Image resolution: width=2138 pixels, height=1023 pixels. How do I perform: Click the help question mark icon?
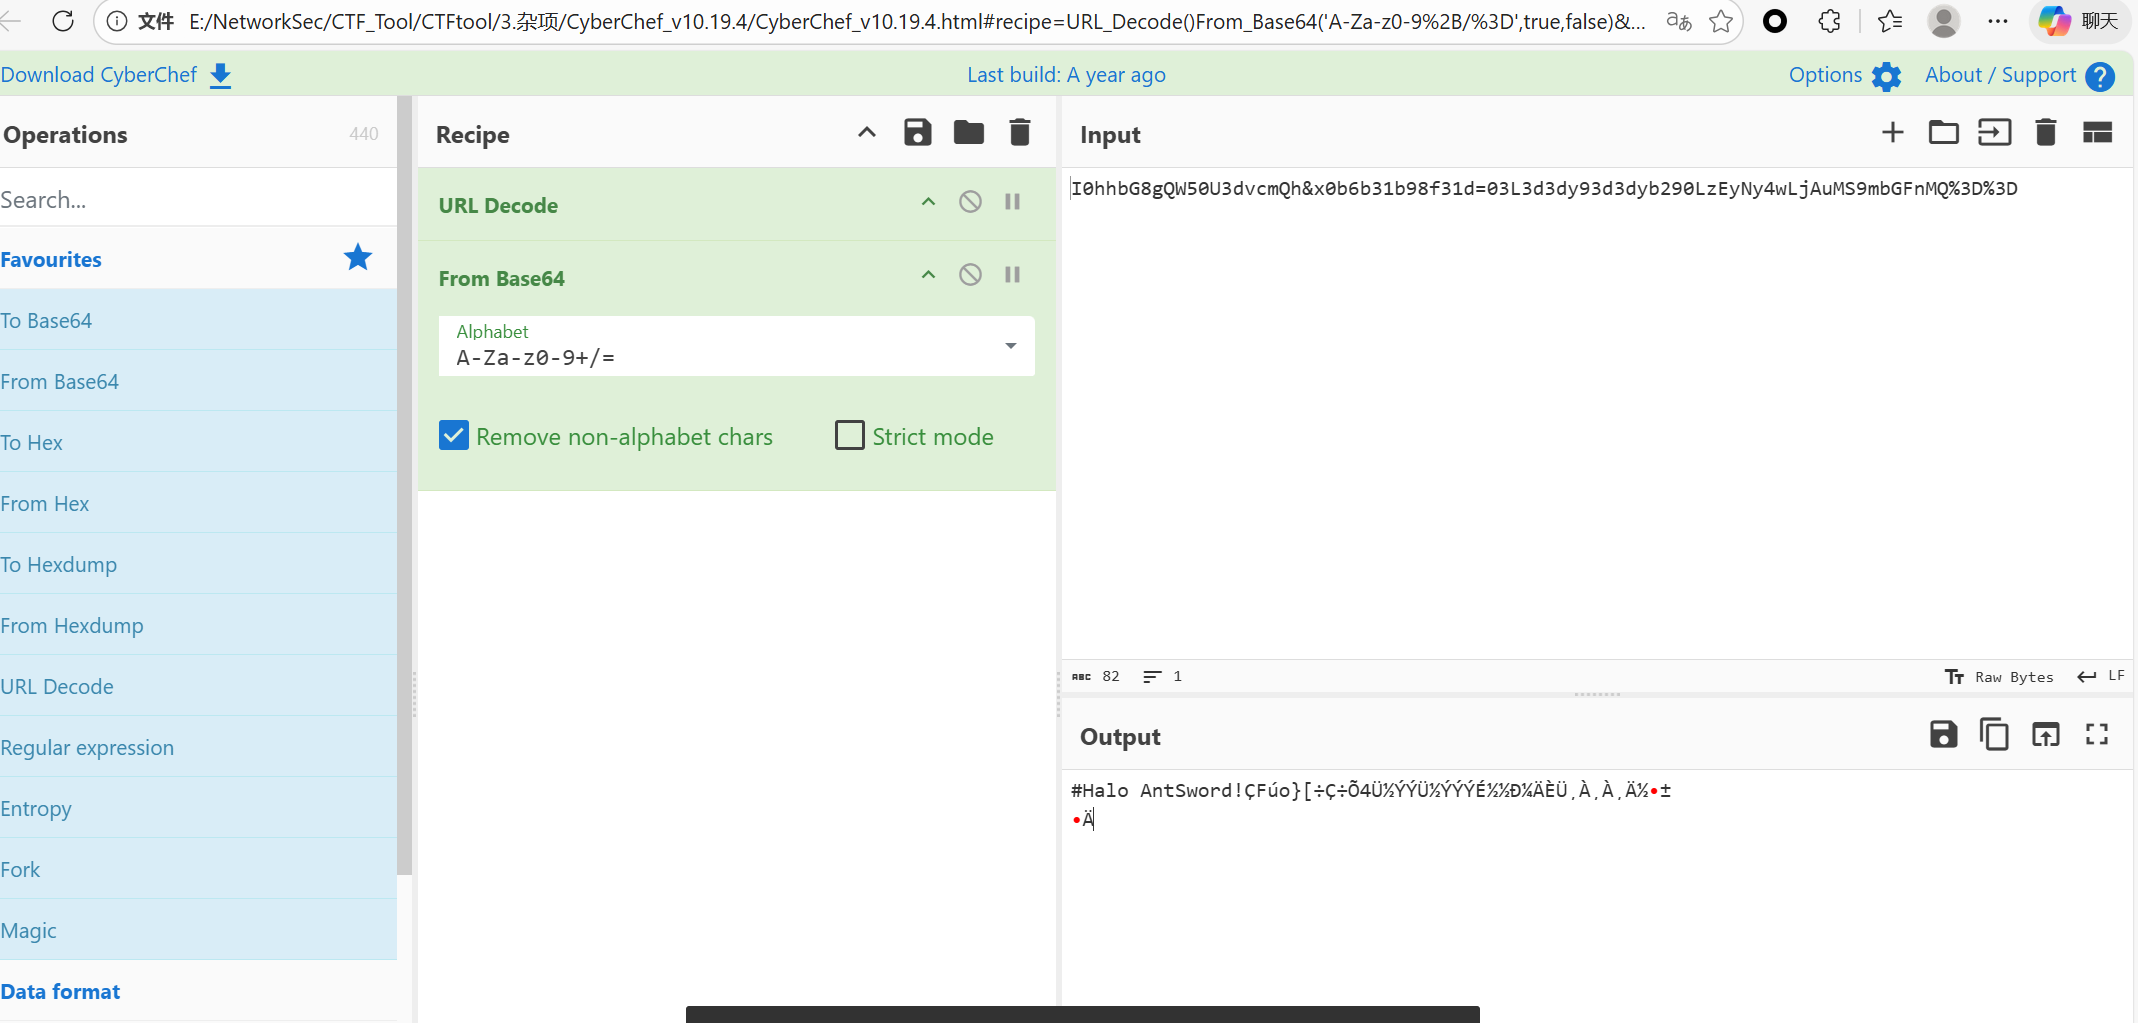tap(2100, 76)
